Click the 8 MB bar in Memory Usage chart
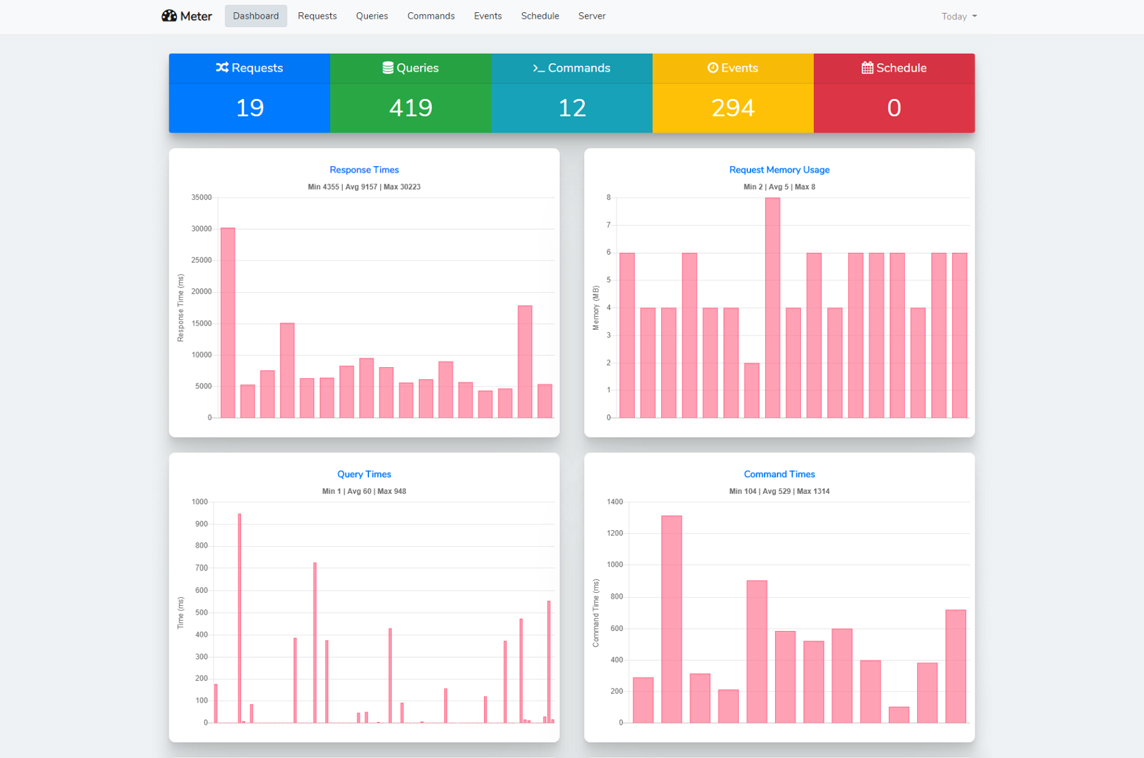 (x=773, y=307)
